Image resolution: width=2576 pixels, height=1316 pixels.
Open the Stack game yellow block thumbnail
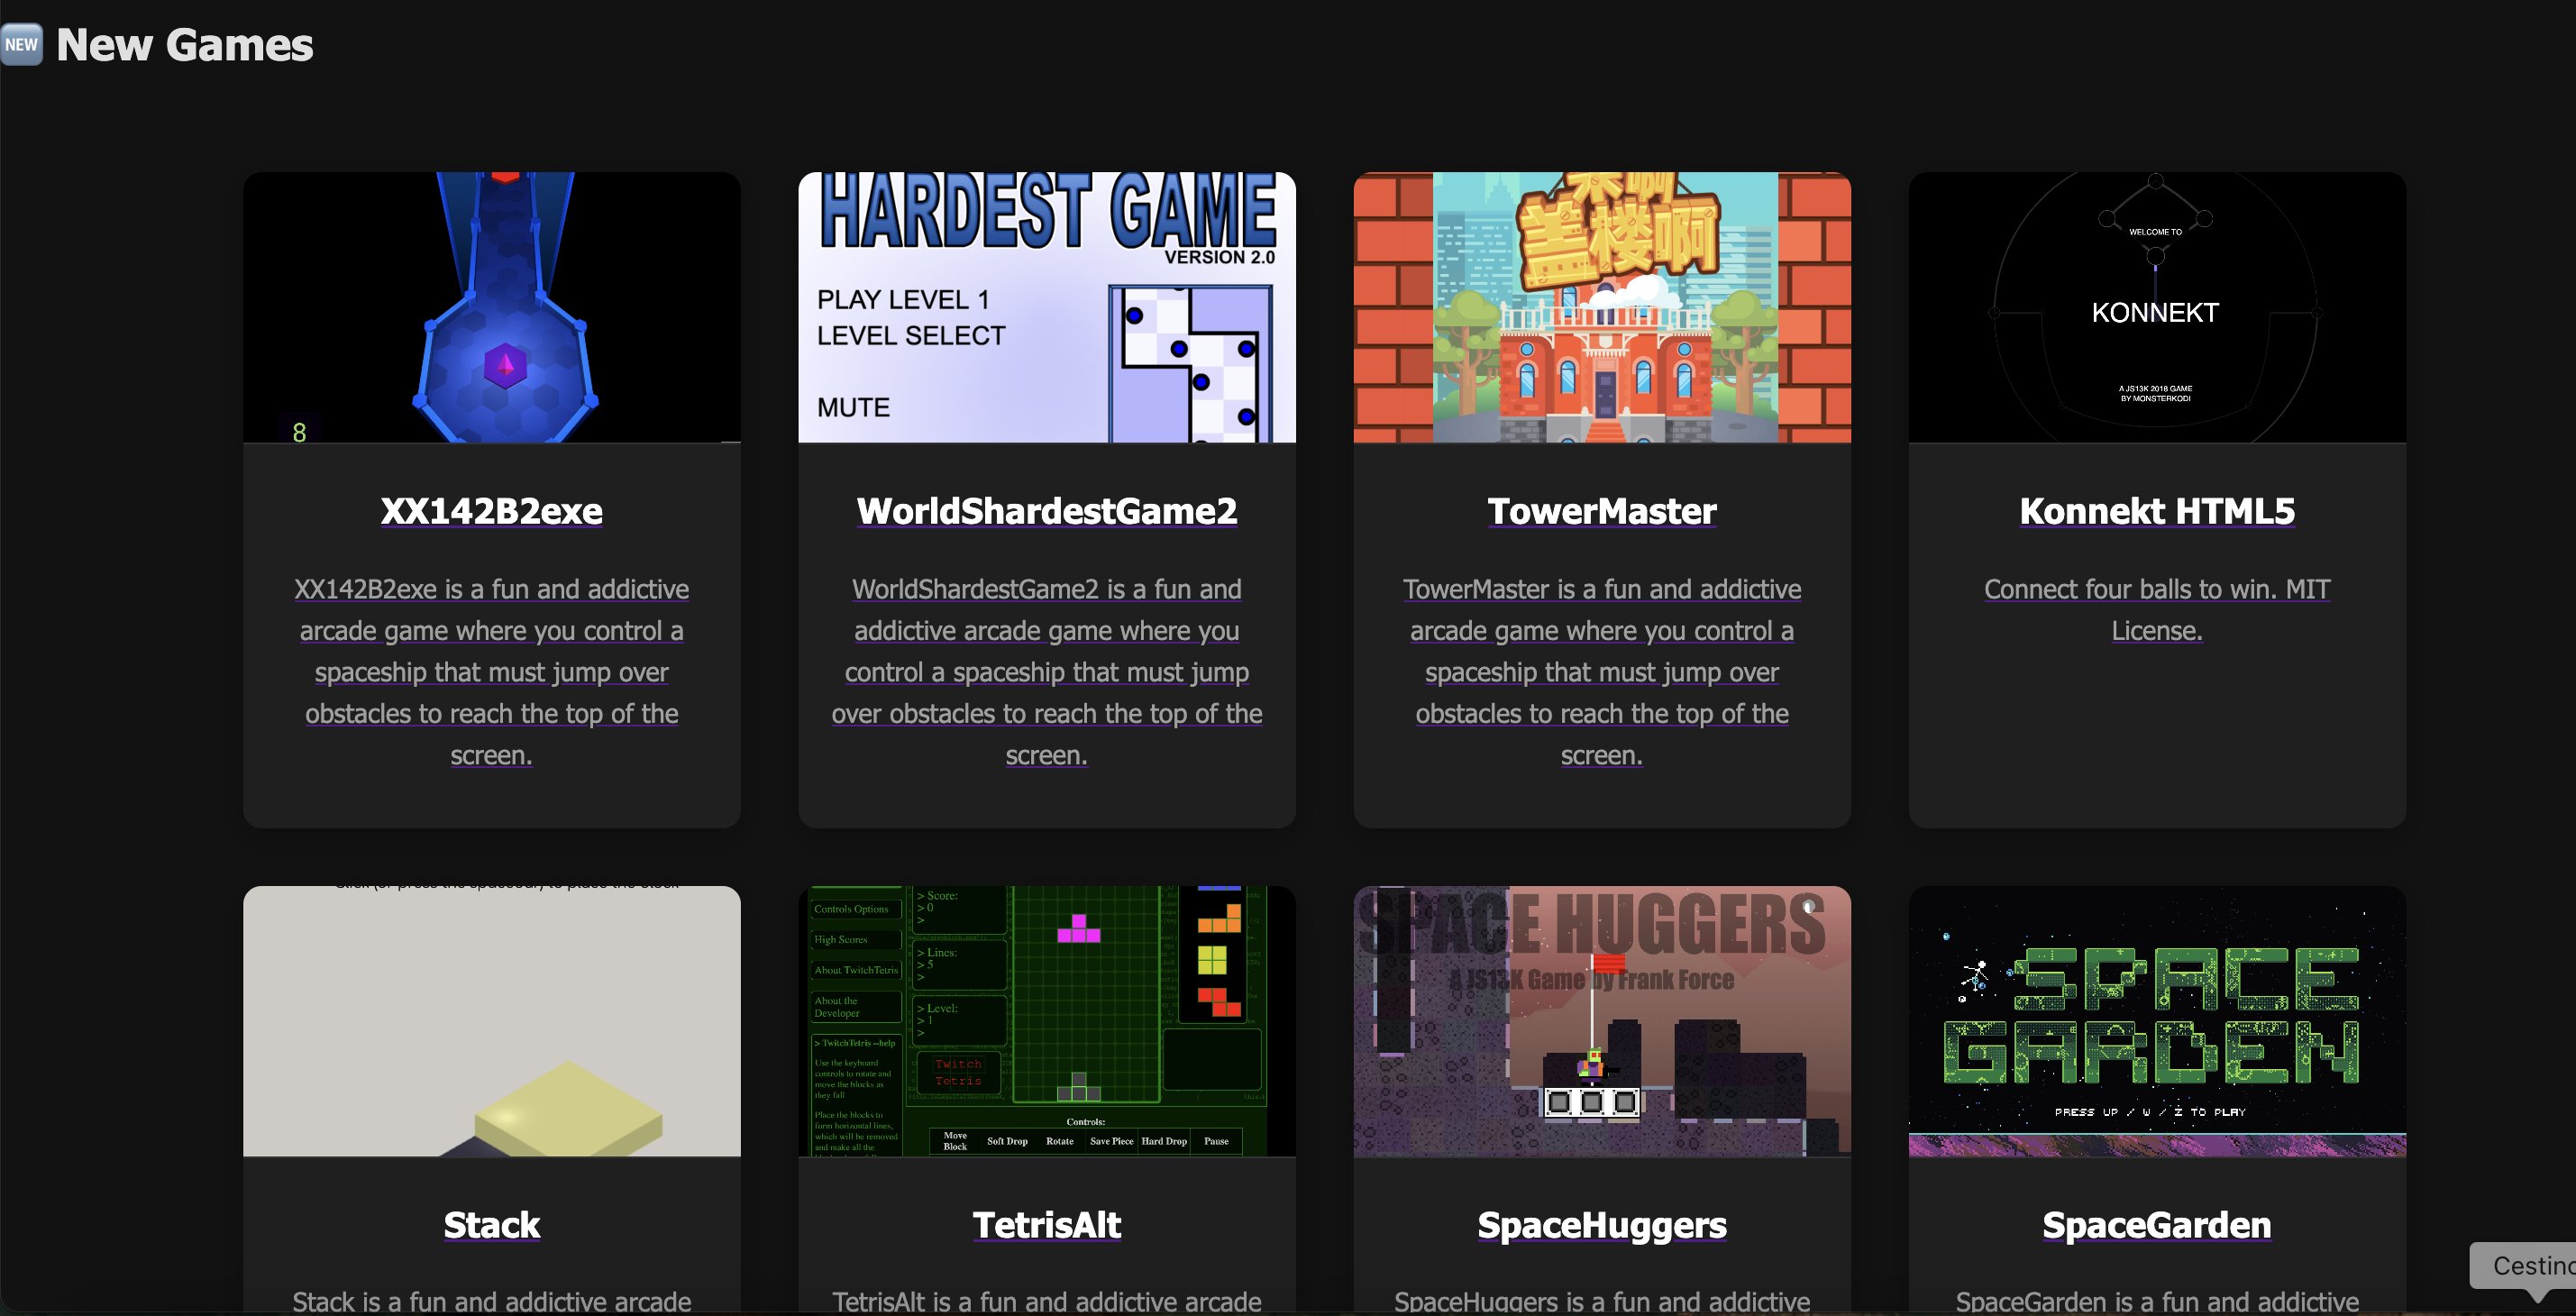point(491,1021)
